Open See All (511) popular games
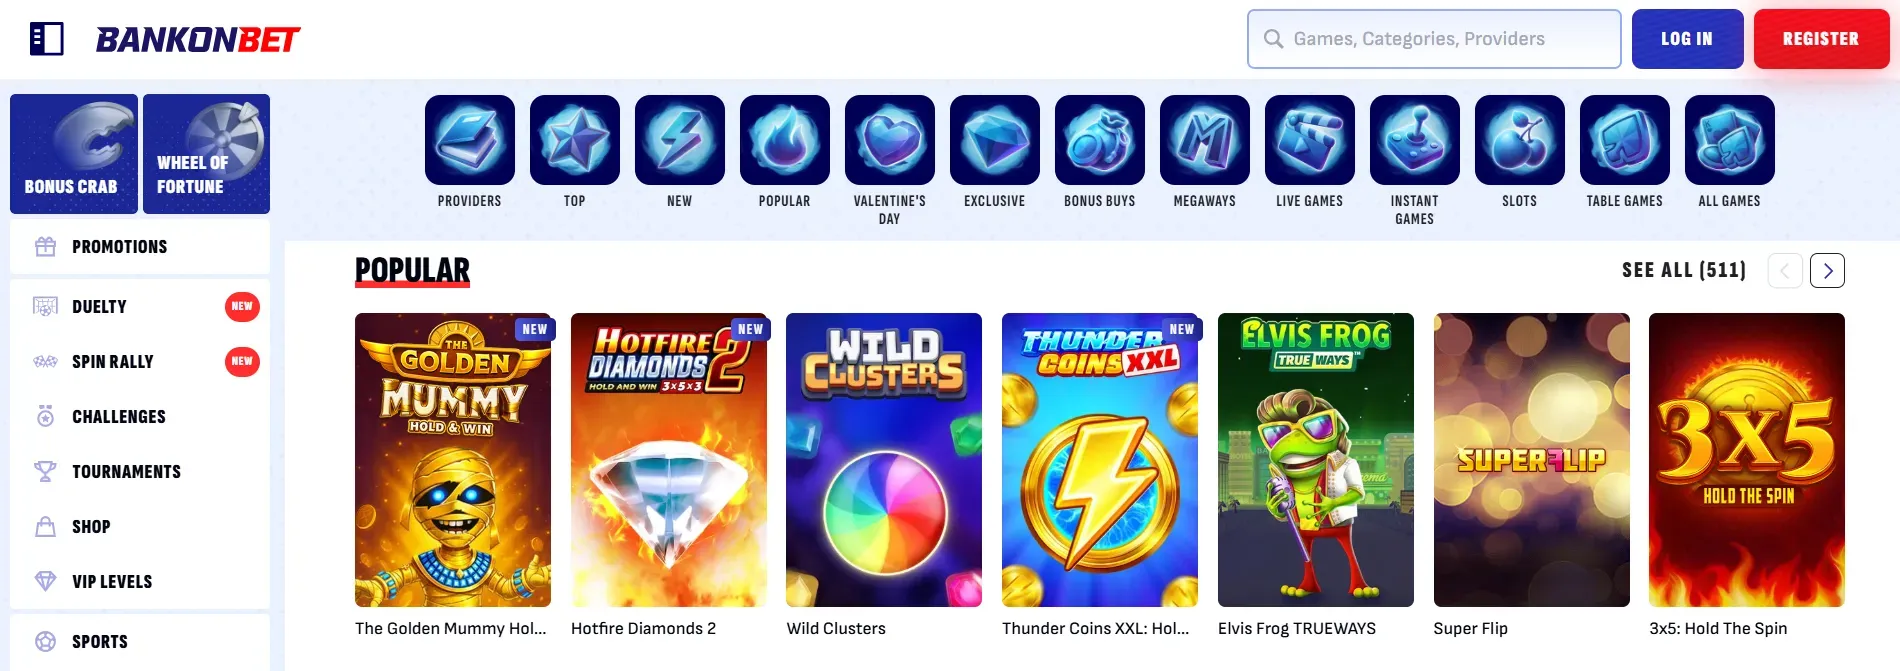The height and width of the screenshot is (671, 1900). (1684, 270)
